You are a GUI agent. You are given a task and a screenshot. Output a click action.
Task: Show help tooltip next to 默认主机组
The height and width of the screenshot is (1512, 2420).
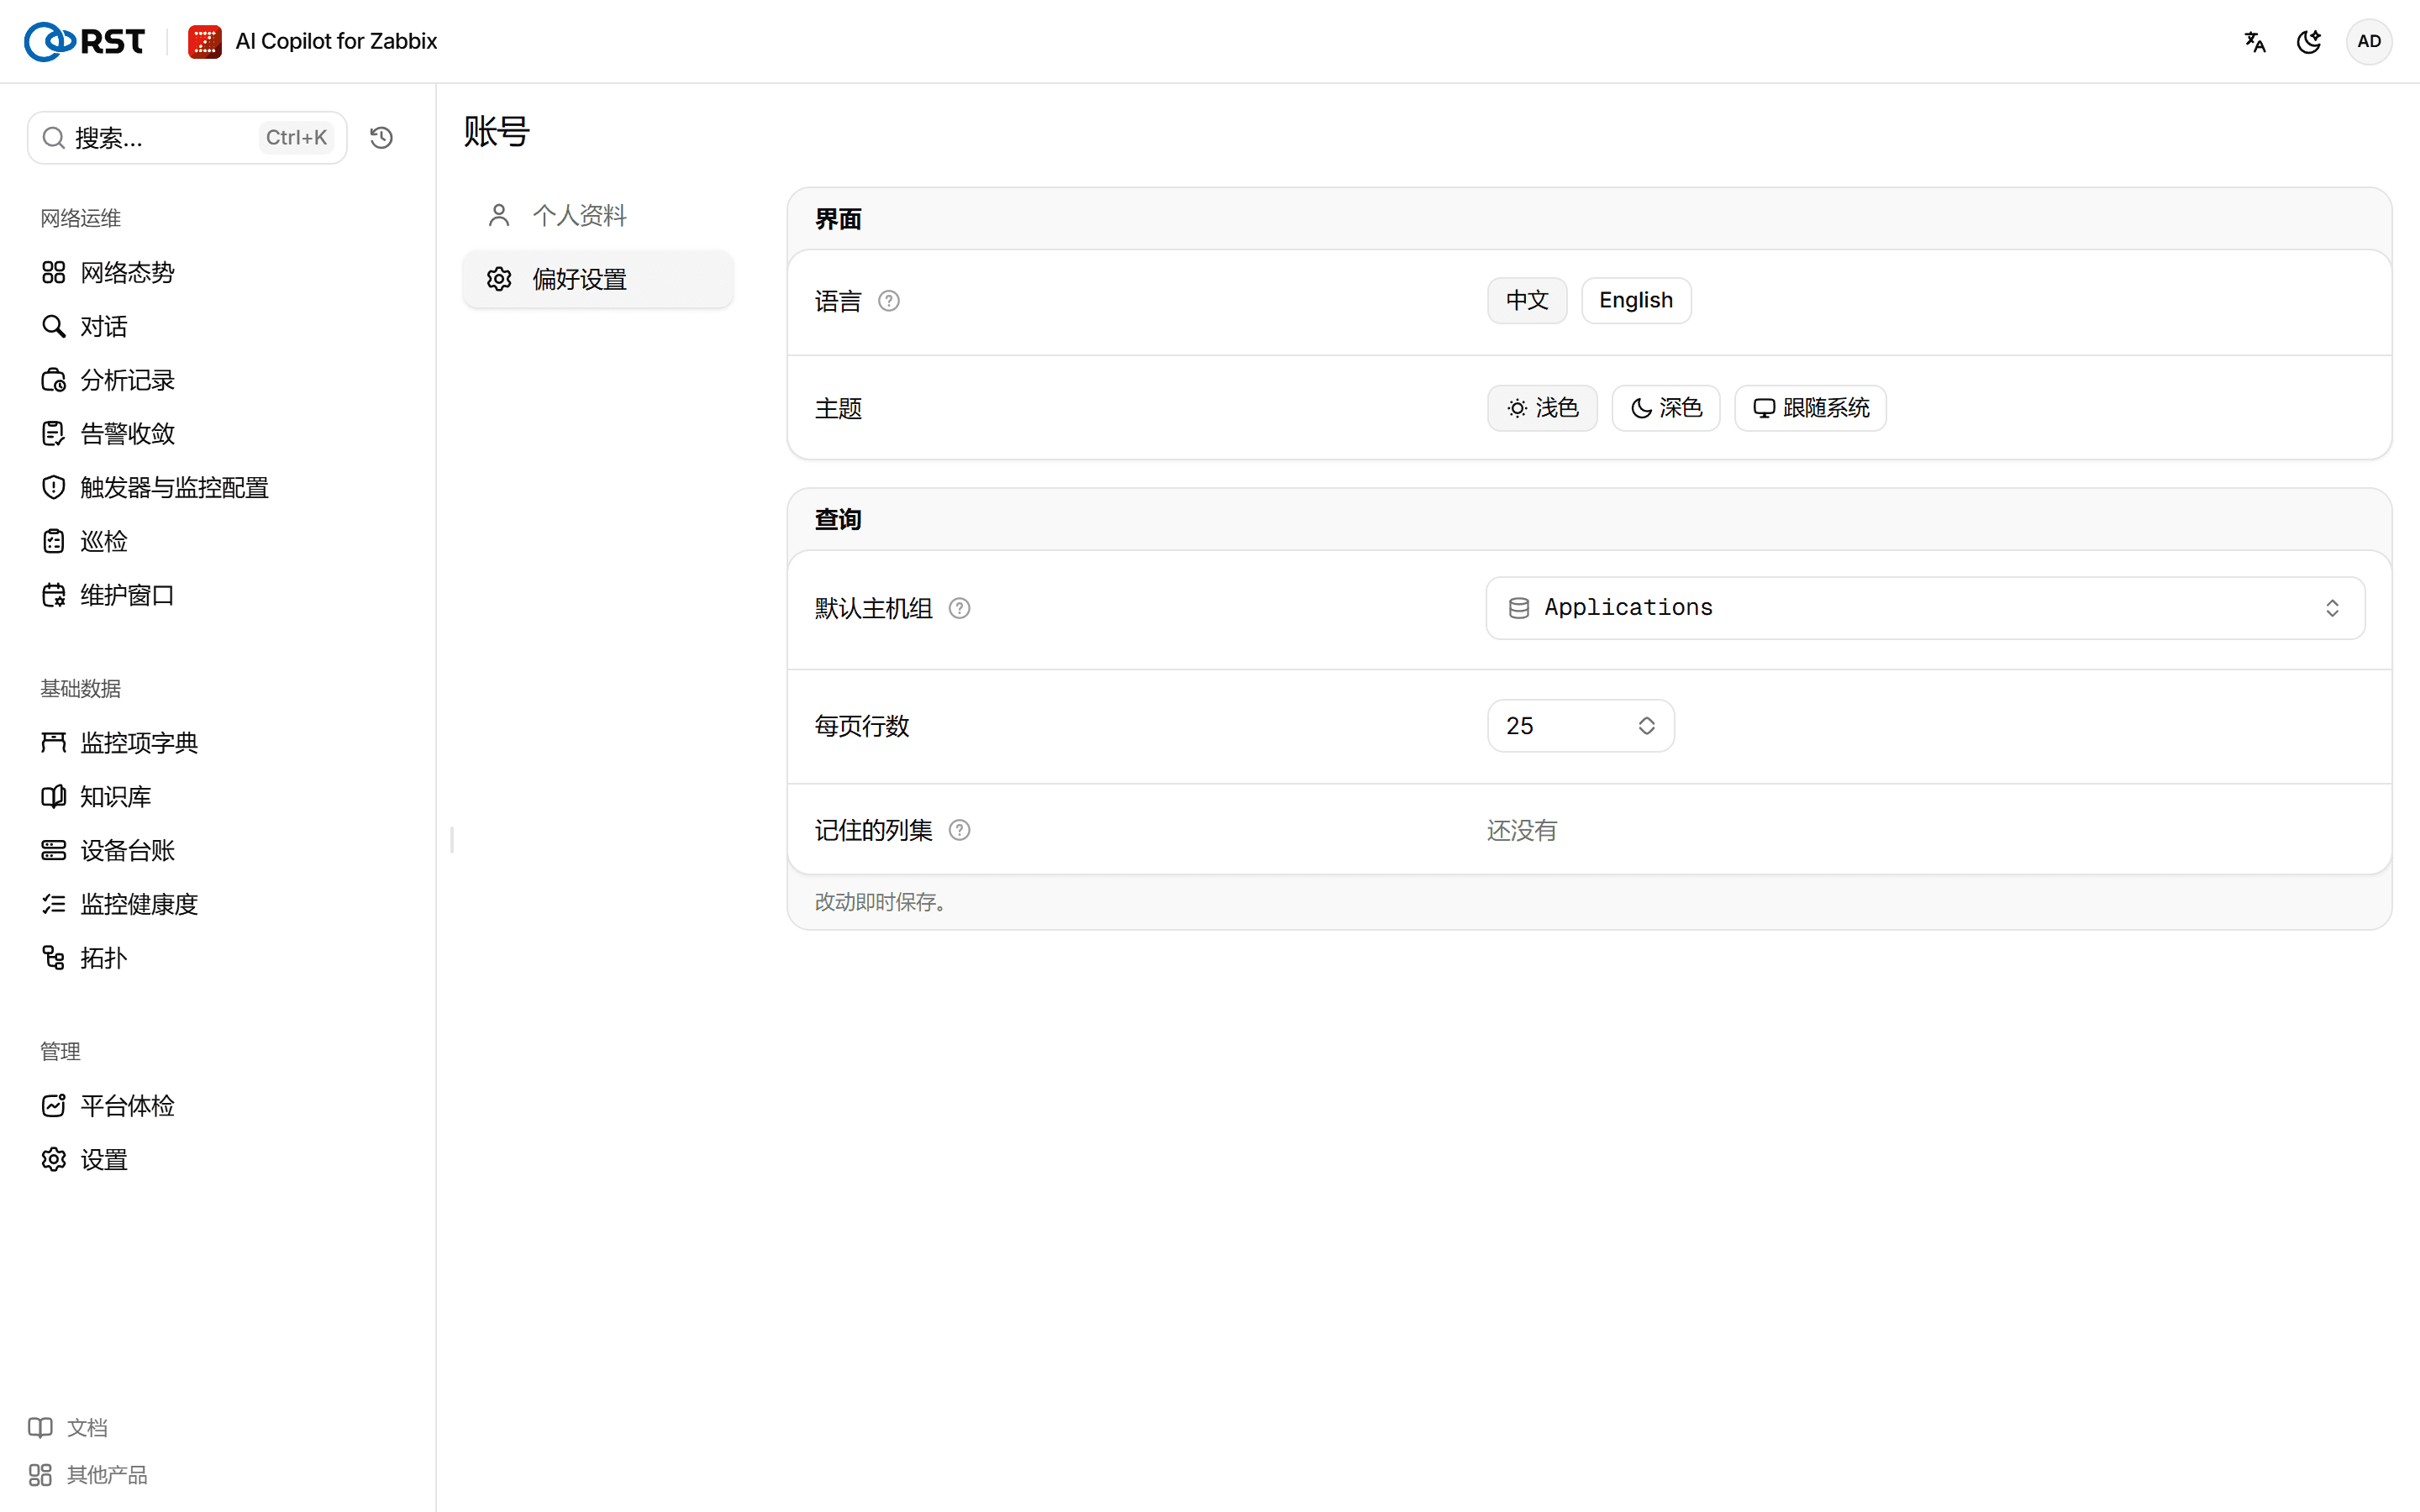pos(959,608)
